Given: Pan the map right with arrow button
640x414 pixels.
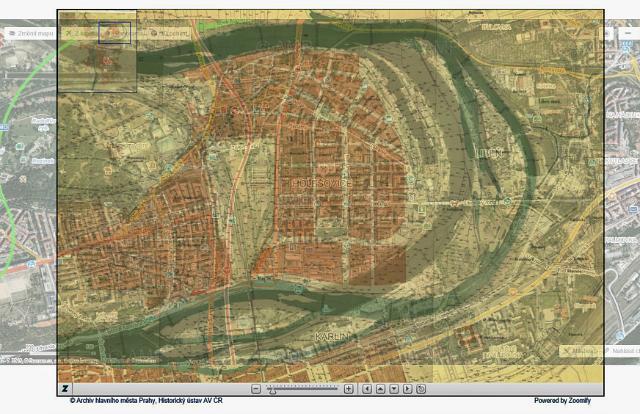Looking at the screenshot, I should (x=407, y=389).
